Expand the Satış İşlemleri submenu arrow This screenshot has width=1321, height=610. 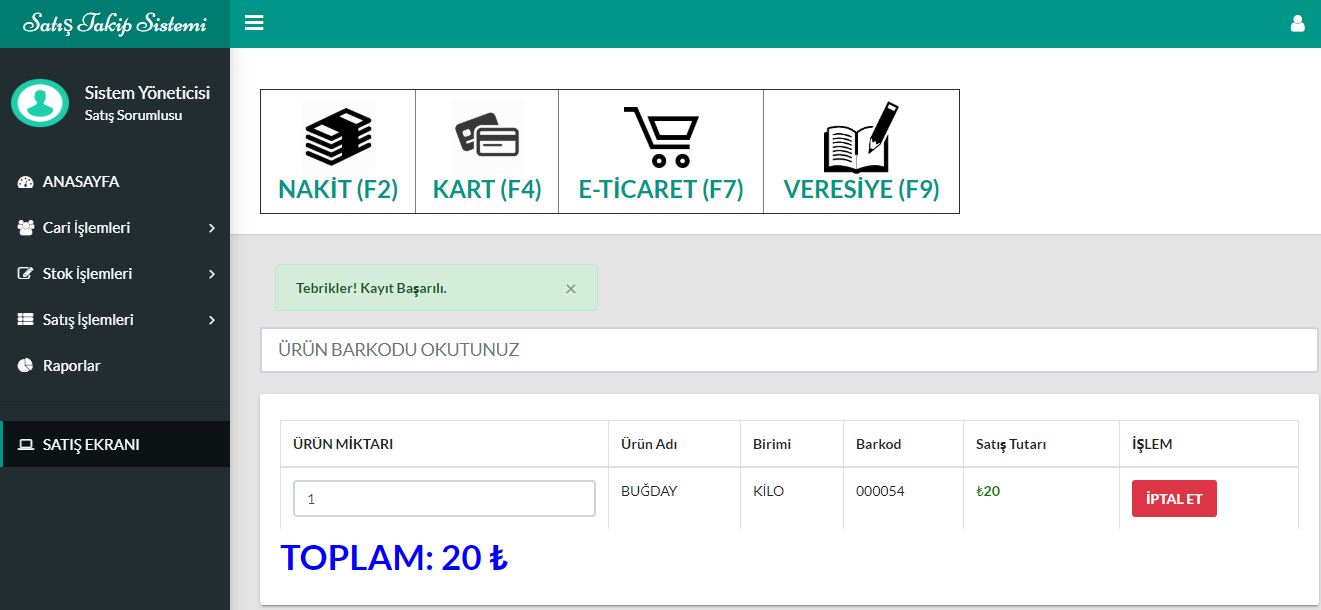tap(212, 320)
